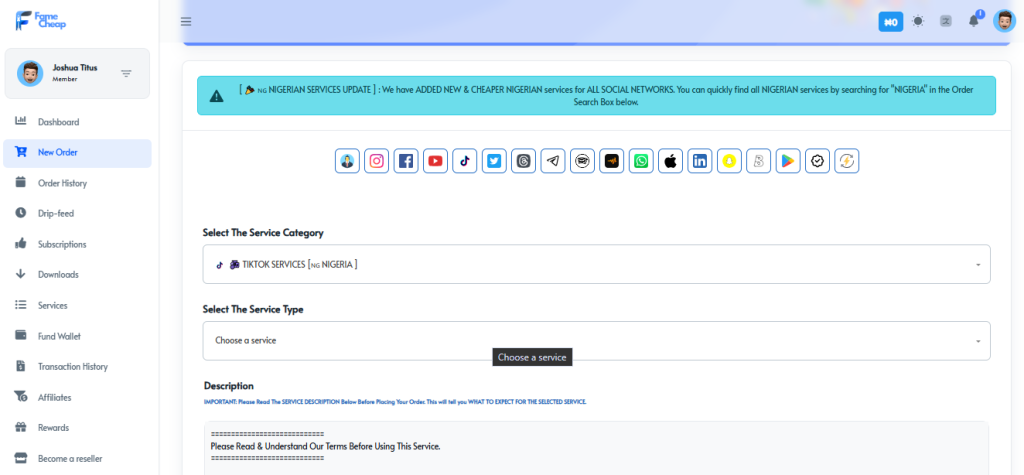Choose the TikTok icon in the icon row
Screen dimensions: 1024x475
tap(465, 161)
